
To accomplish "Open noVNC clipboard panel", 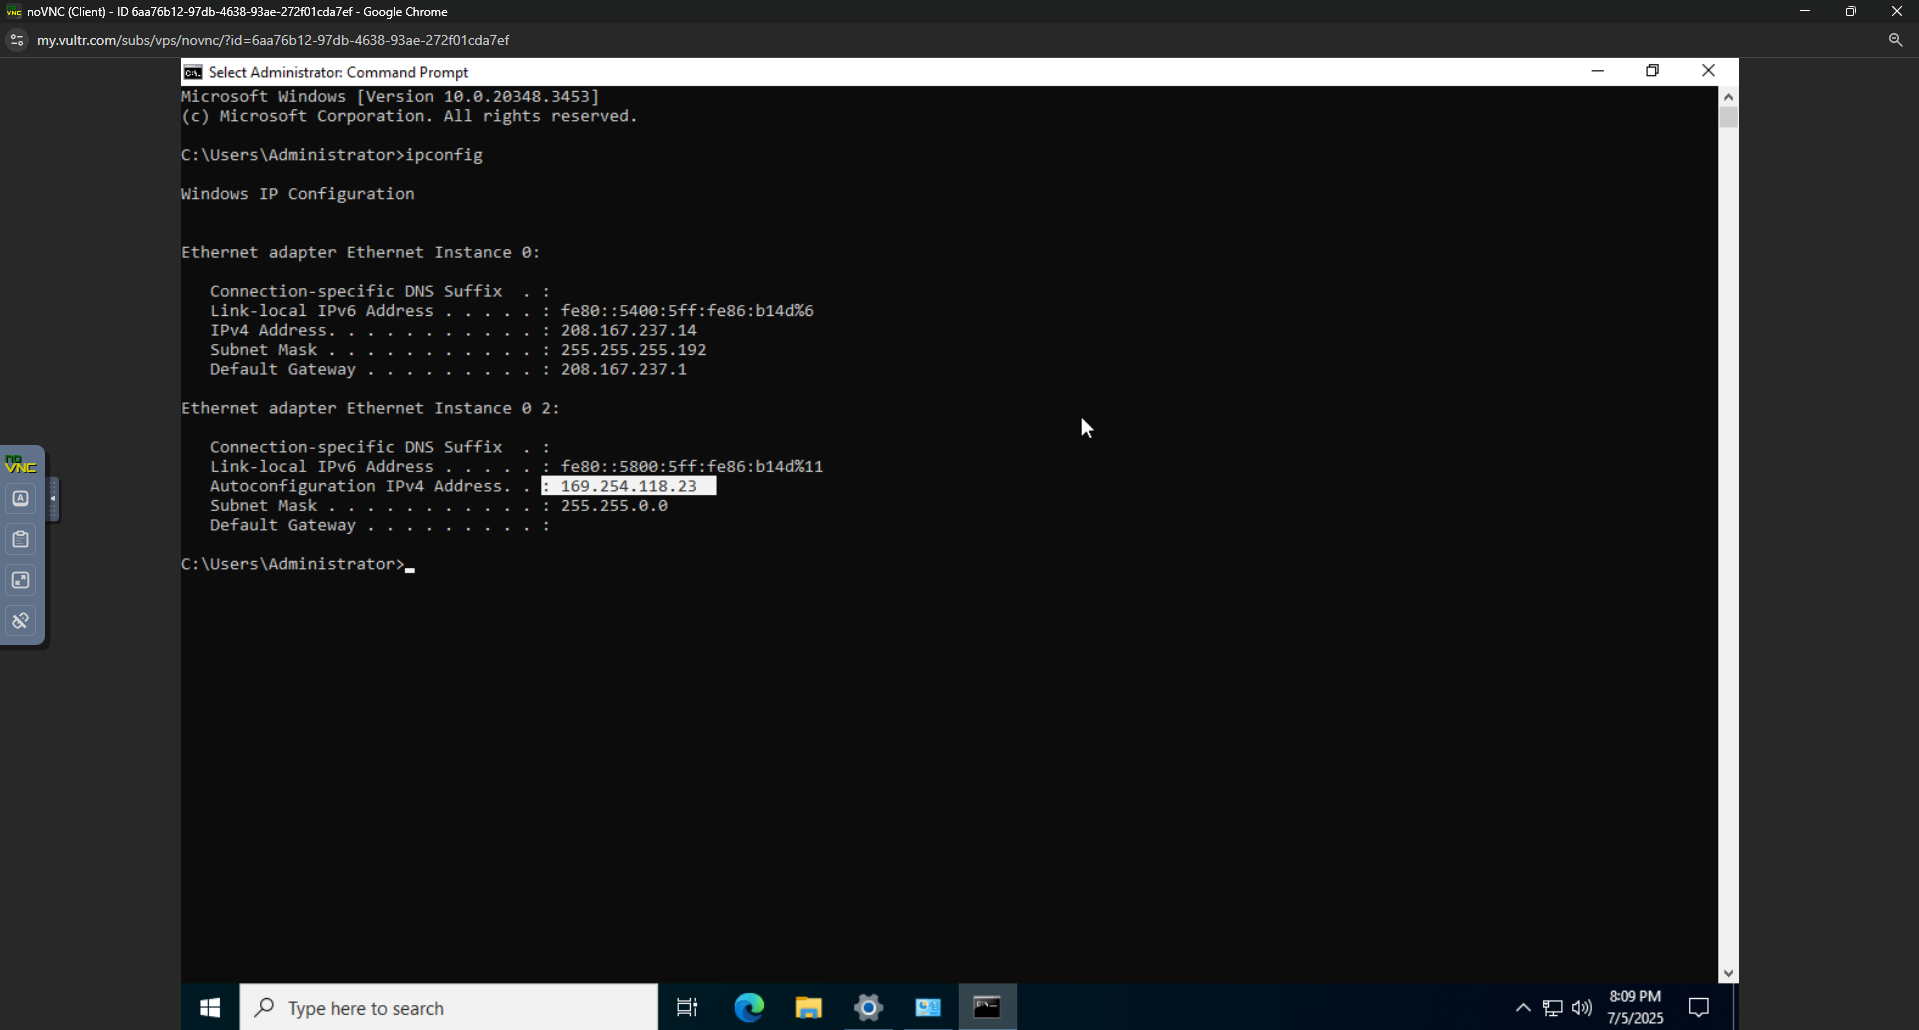I will point(20,540).
